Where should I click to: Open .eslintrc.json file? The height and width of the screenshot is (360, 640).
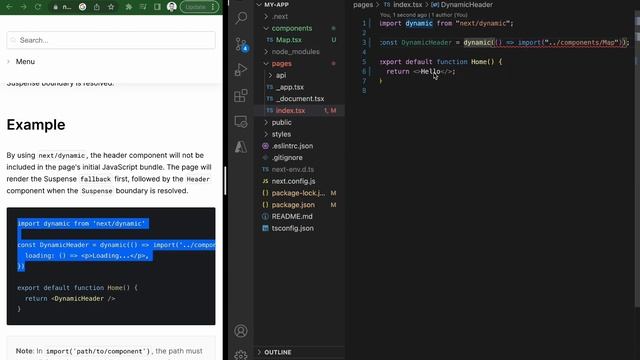(292, 146)
